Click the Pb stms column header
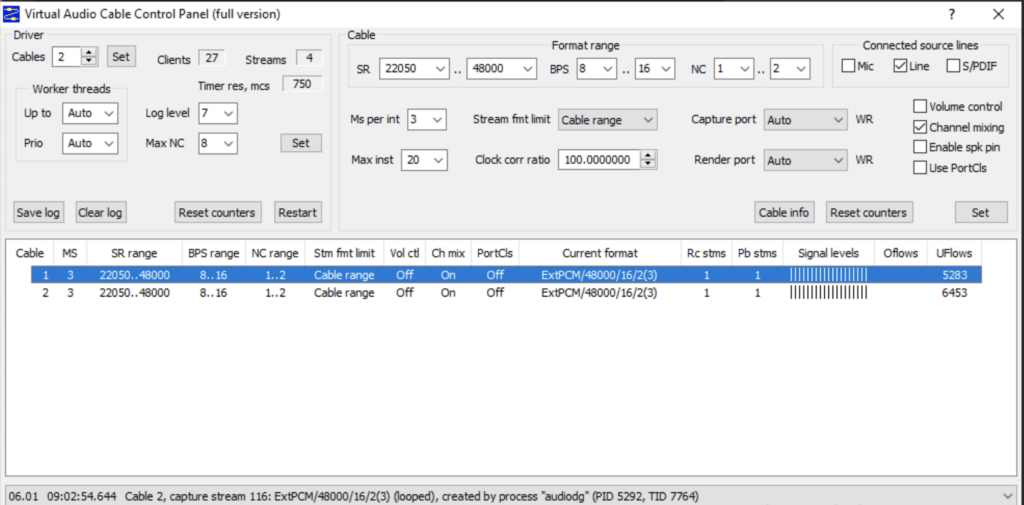This screenshot has width=1024, height=505. pos(757,253)
